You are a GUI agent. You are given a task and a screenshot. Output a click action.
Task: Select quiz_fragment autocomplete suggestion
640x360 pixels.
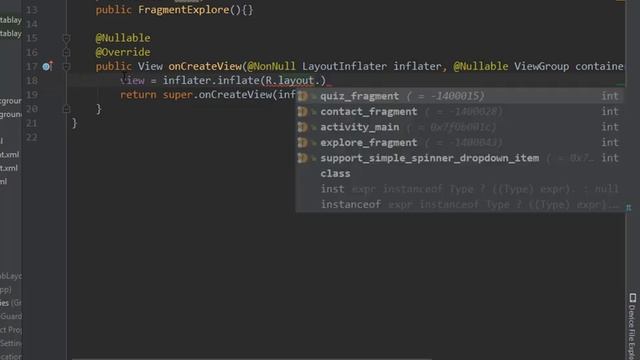[460, 96]
